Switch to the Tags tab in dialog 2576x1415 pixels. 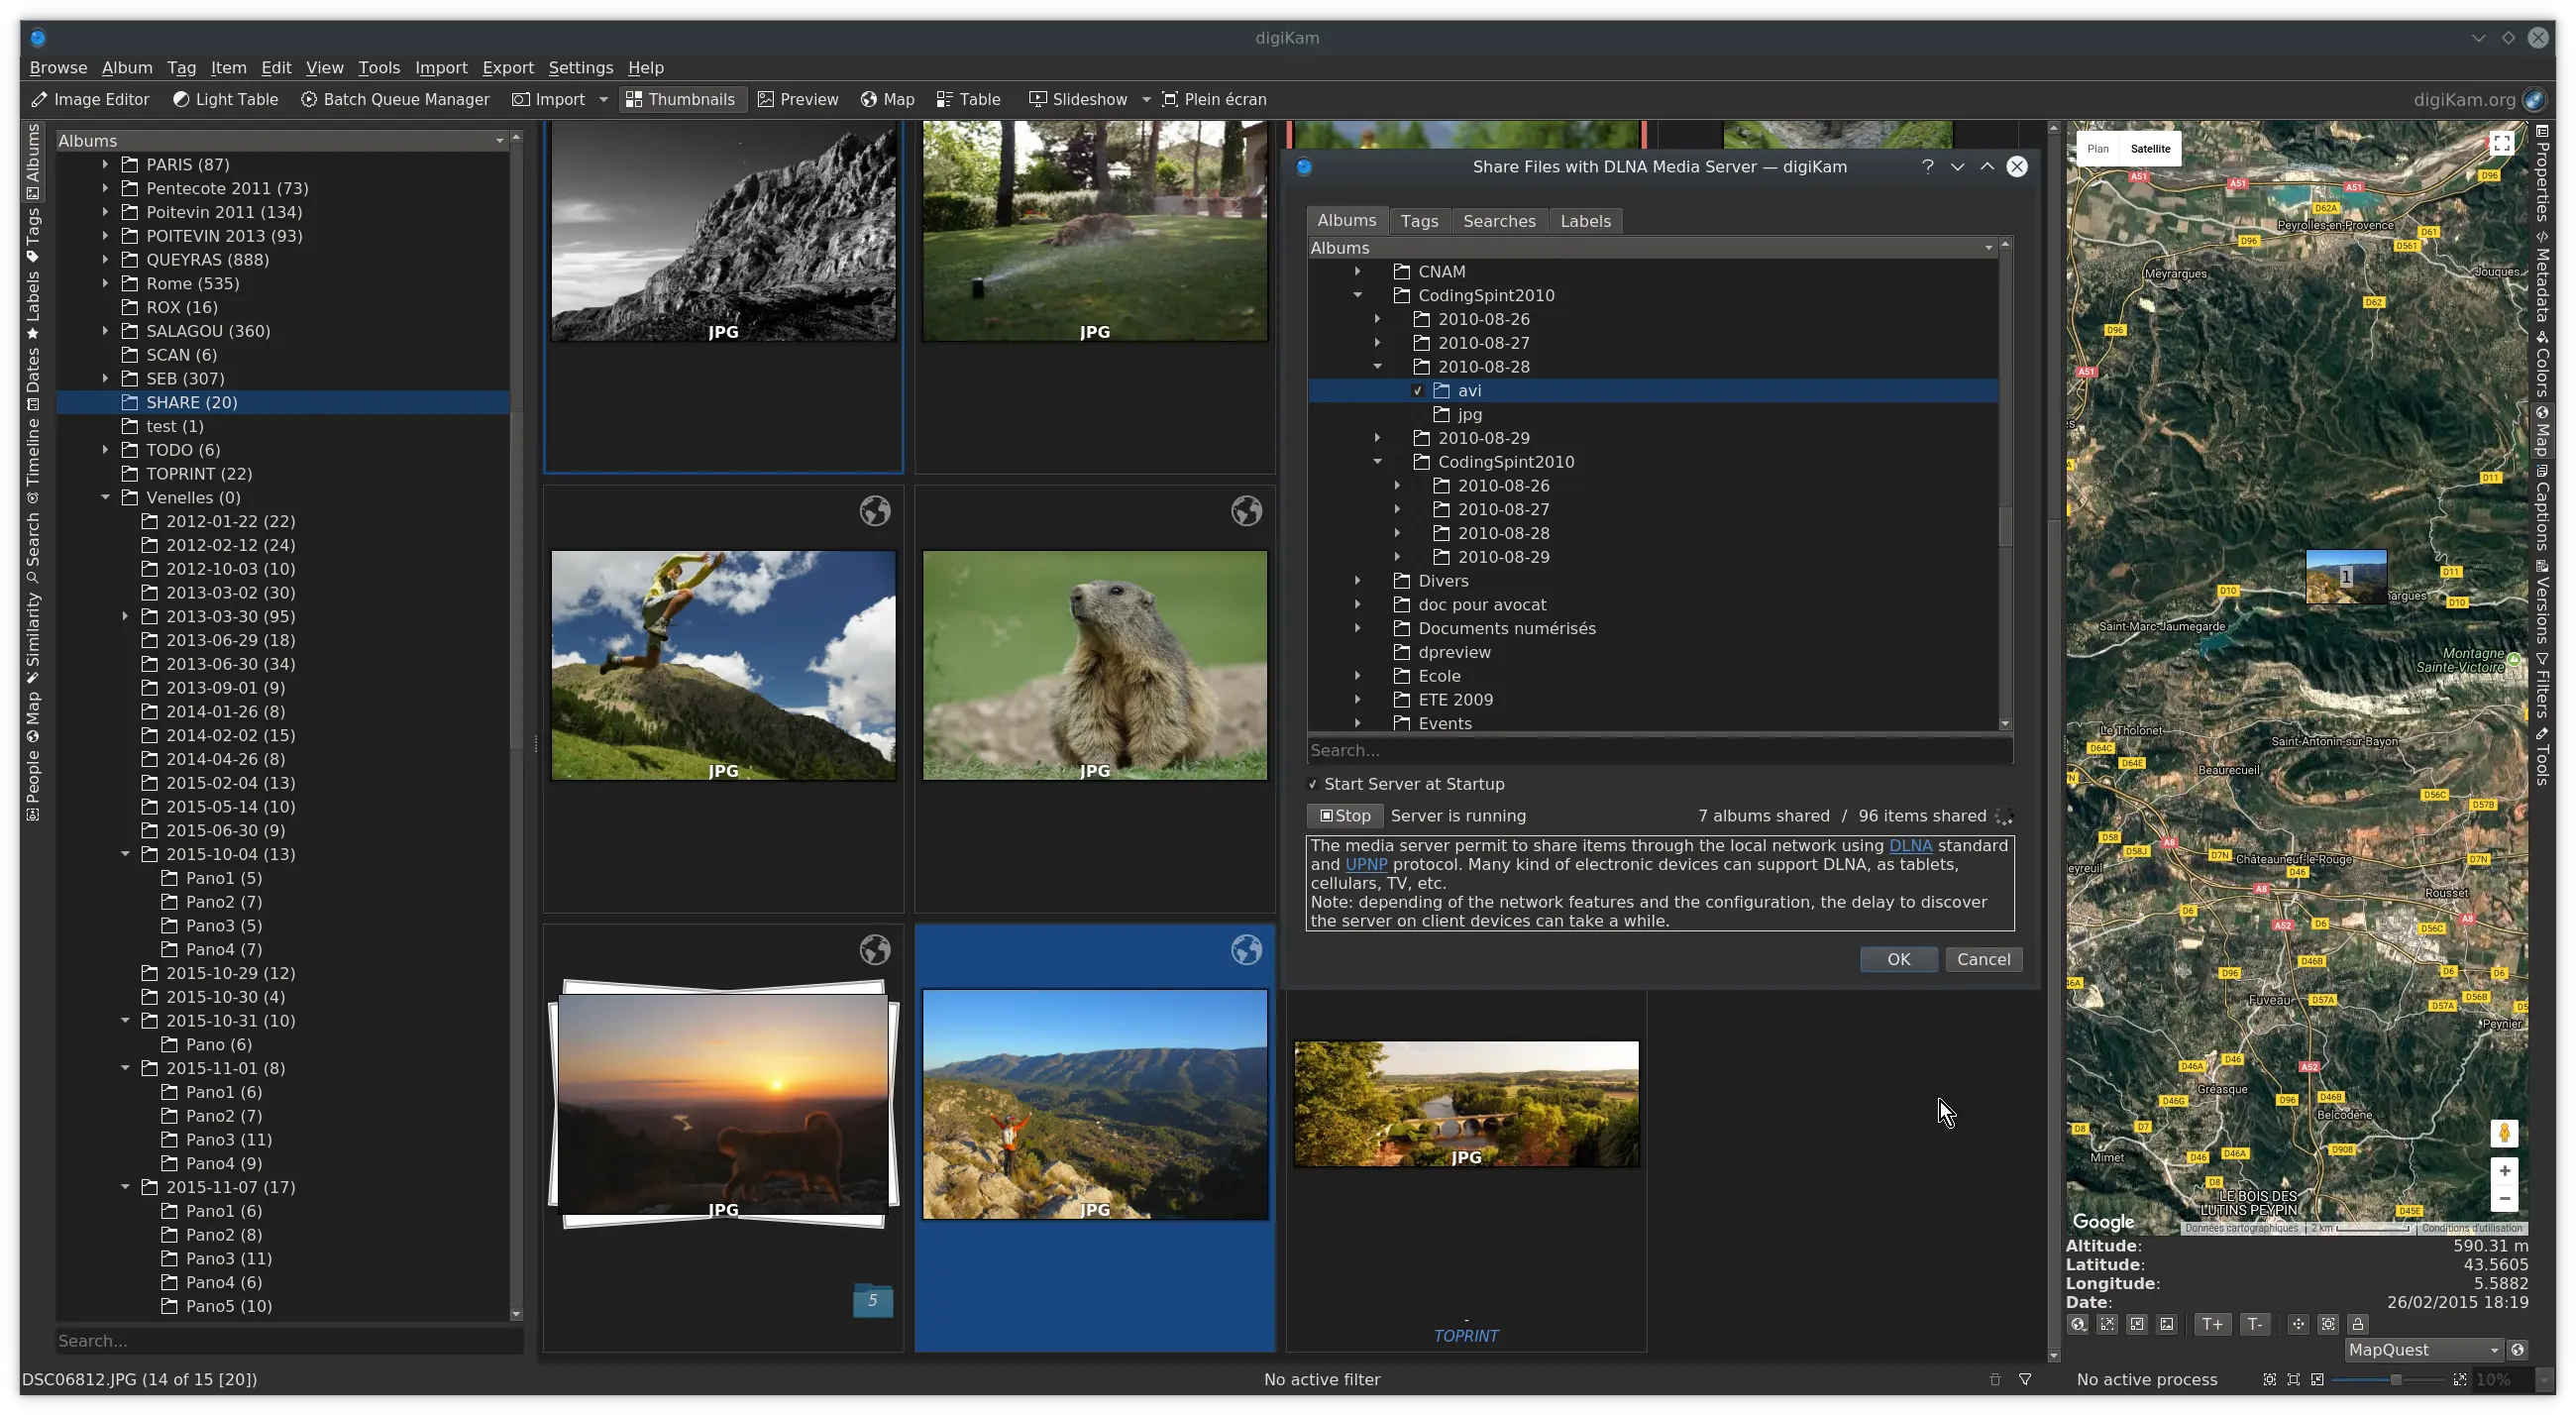(1419, 221)
